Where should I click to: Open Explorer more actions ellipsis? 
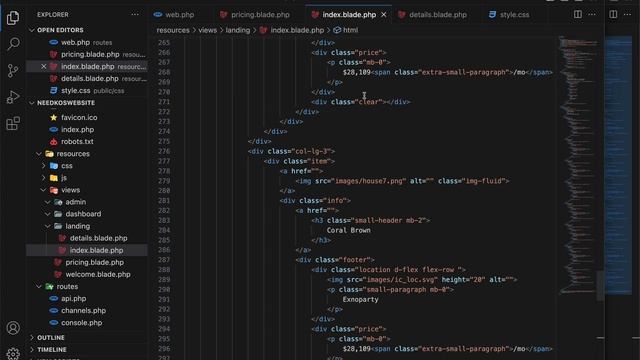coord(135,14)
